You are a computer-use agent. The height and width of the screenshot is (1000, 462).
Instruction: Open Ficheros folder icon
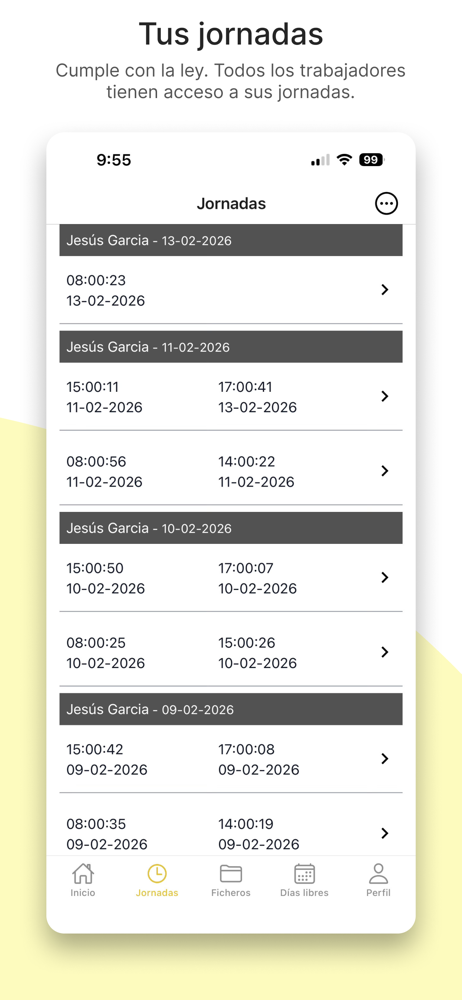pyautogui.click(x=230, y=873)
